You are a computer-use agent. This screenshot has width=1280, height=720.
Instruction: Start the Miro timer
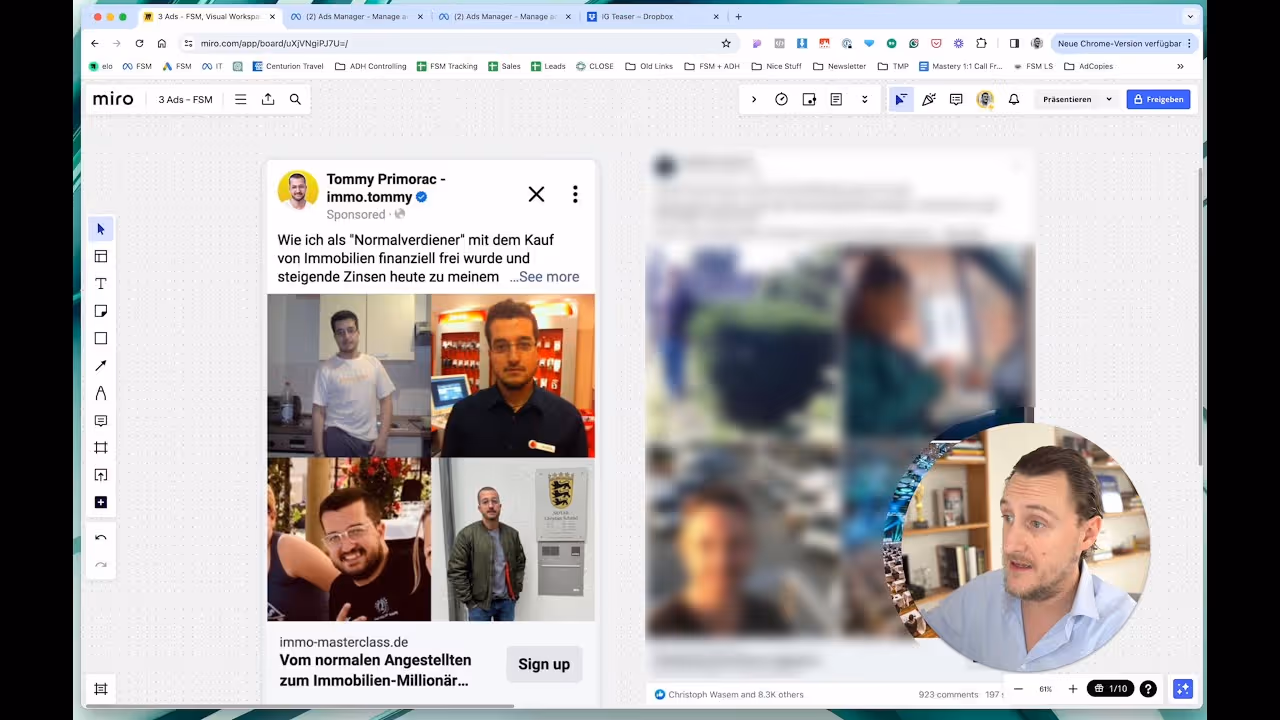click(x=781, y=99)
